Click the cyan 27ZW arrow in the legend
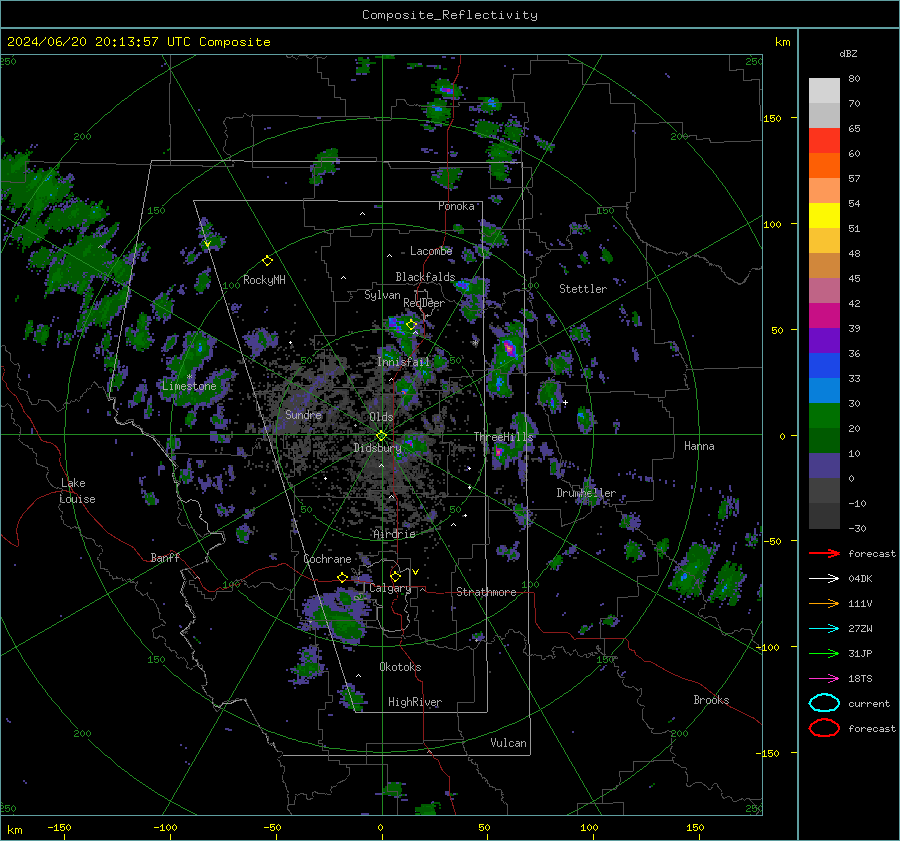The image size is (900, 841). (824, 629)
